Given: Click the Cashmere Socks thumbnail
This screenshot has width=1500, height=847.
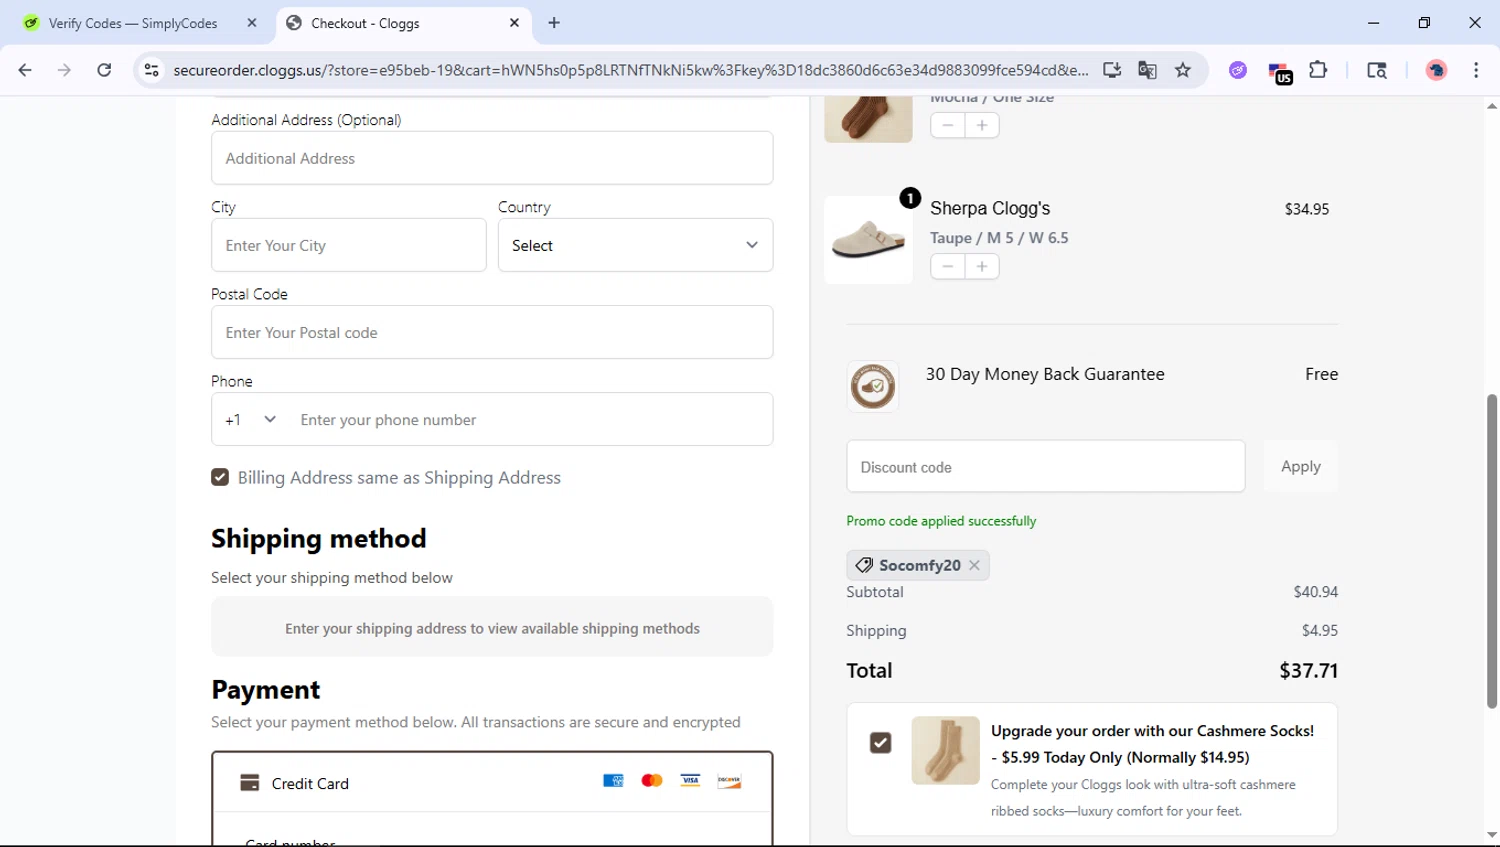Looking at the screenshot, I should click(x=945, y=750).
